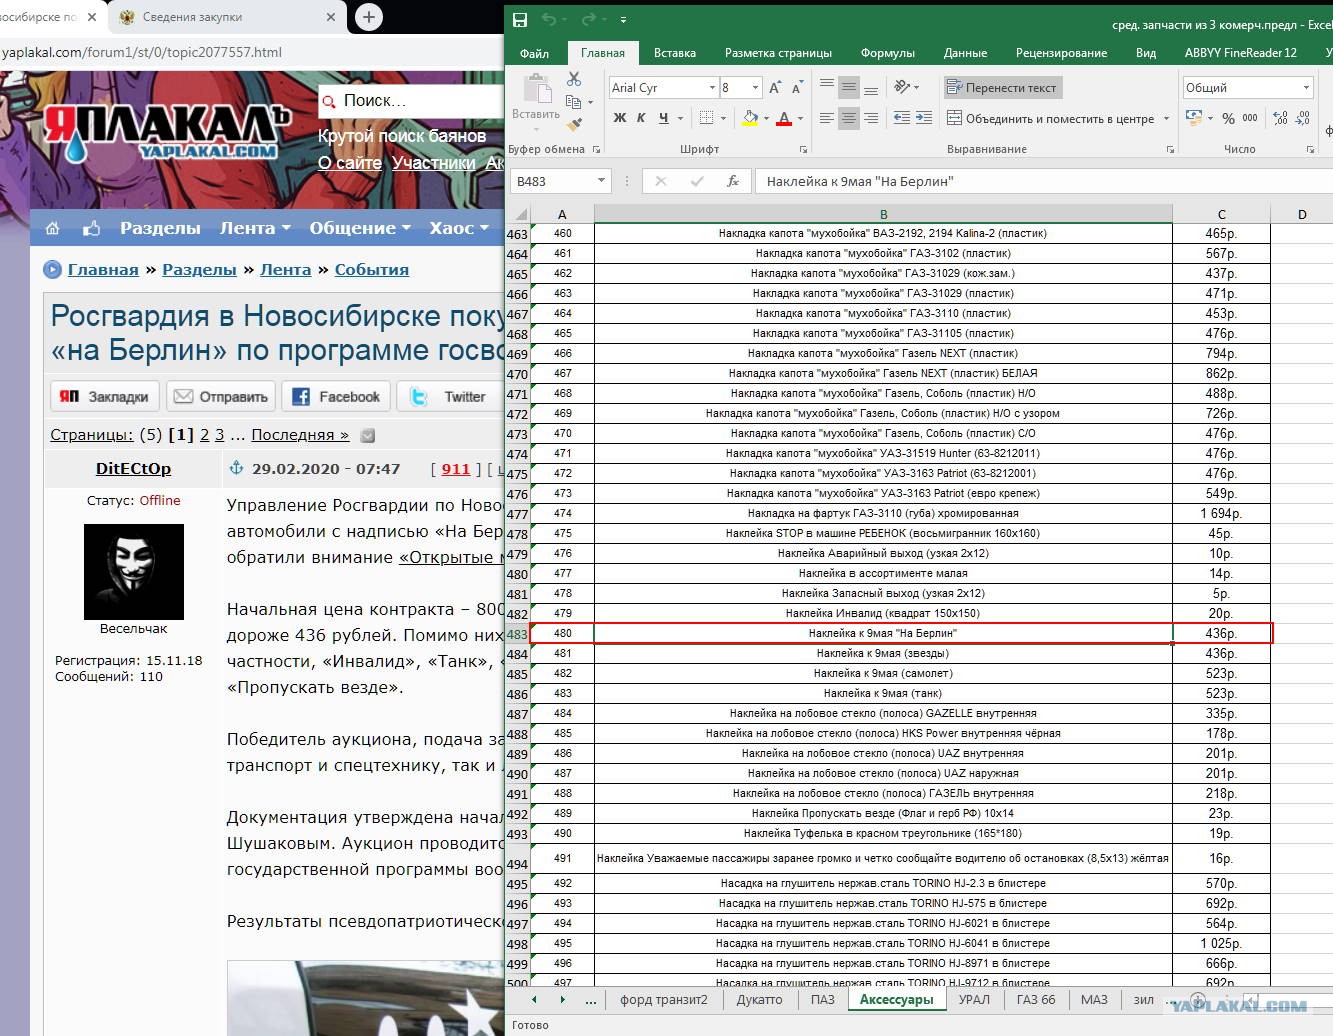Open the fill color dropdown arrow
Viewport: 1333px width, 1036px height.
(x=766, y=118)
